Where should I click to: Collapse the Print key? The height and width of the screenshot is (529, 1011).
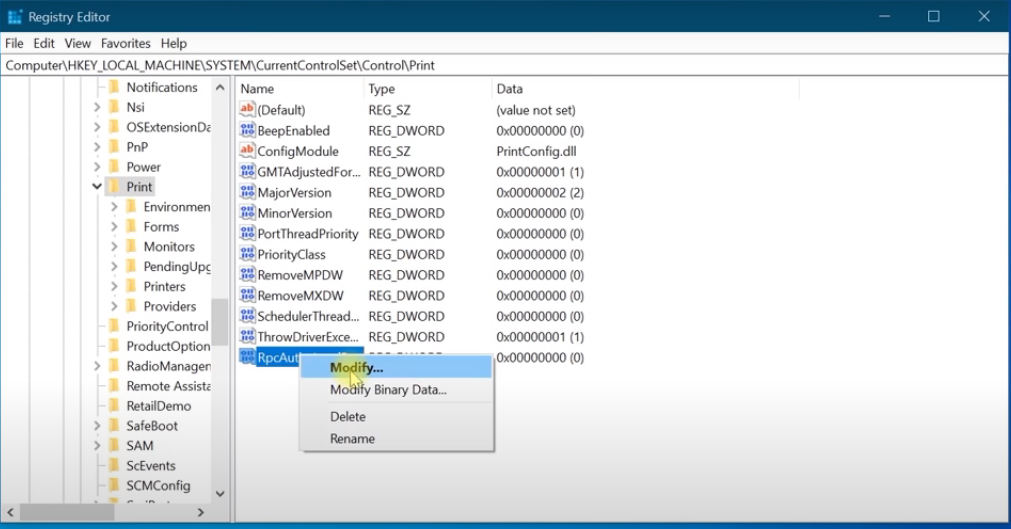click(x=97, y=186)
